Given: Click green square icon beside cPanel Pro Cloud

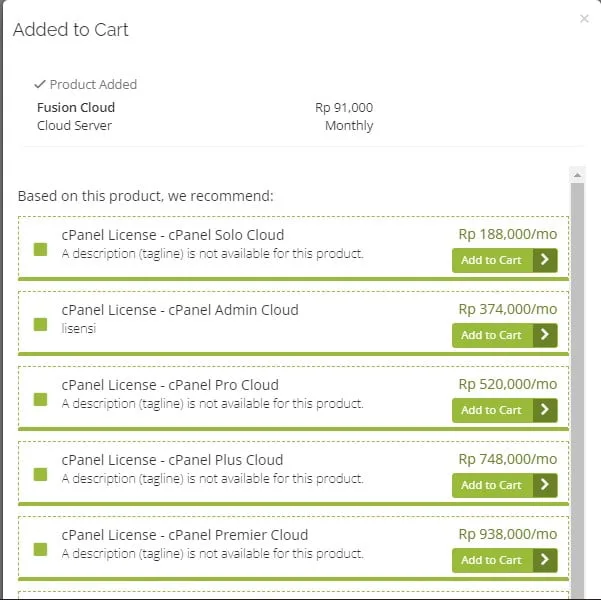Looking at the screenshot, I should click(41, 399).
